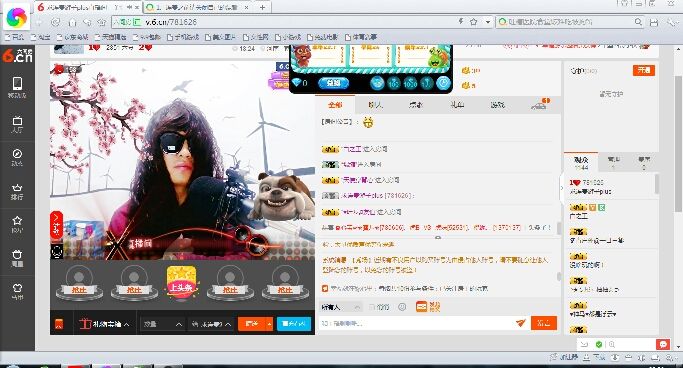
Task: Click the car icon tab with badge
Action: 540,104
